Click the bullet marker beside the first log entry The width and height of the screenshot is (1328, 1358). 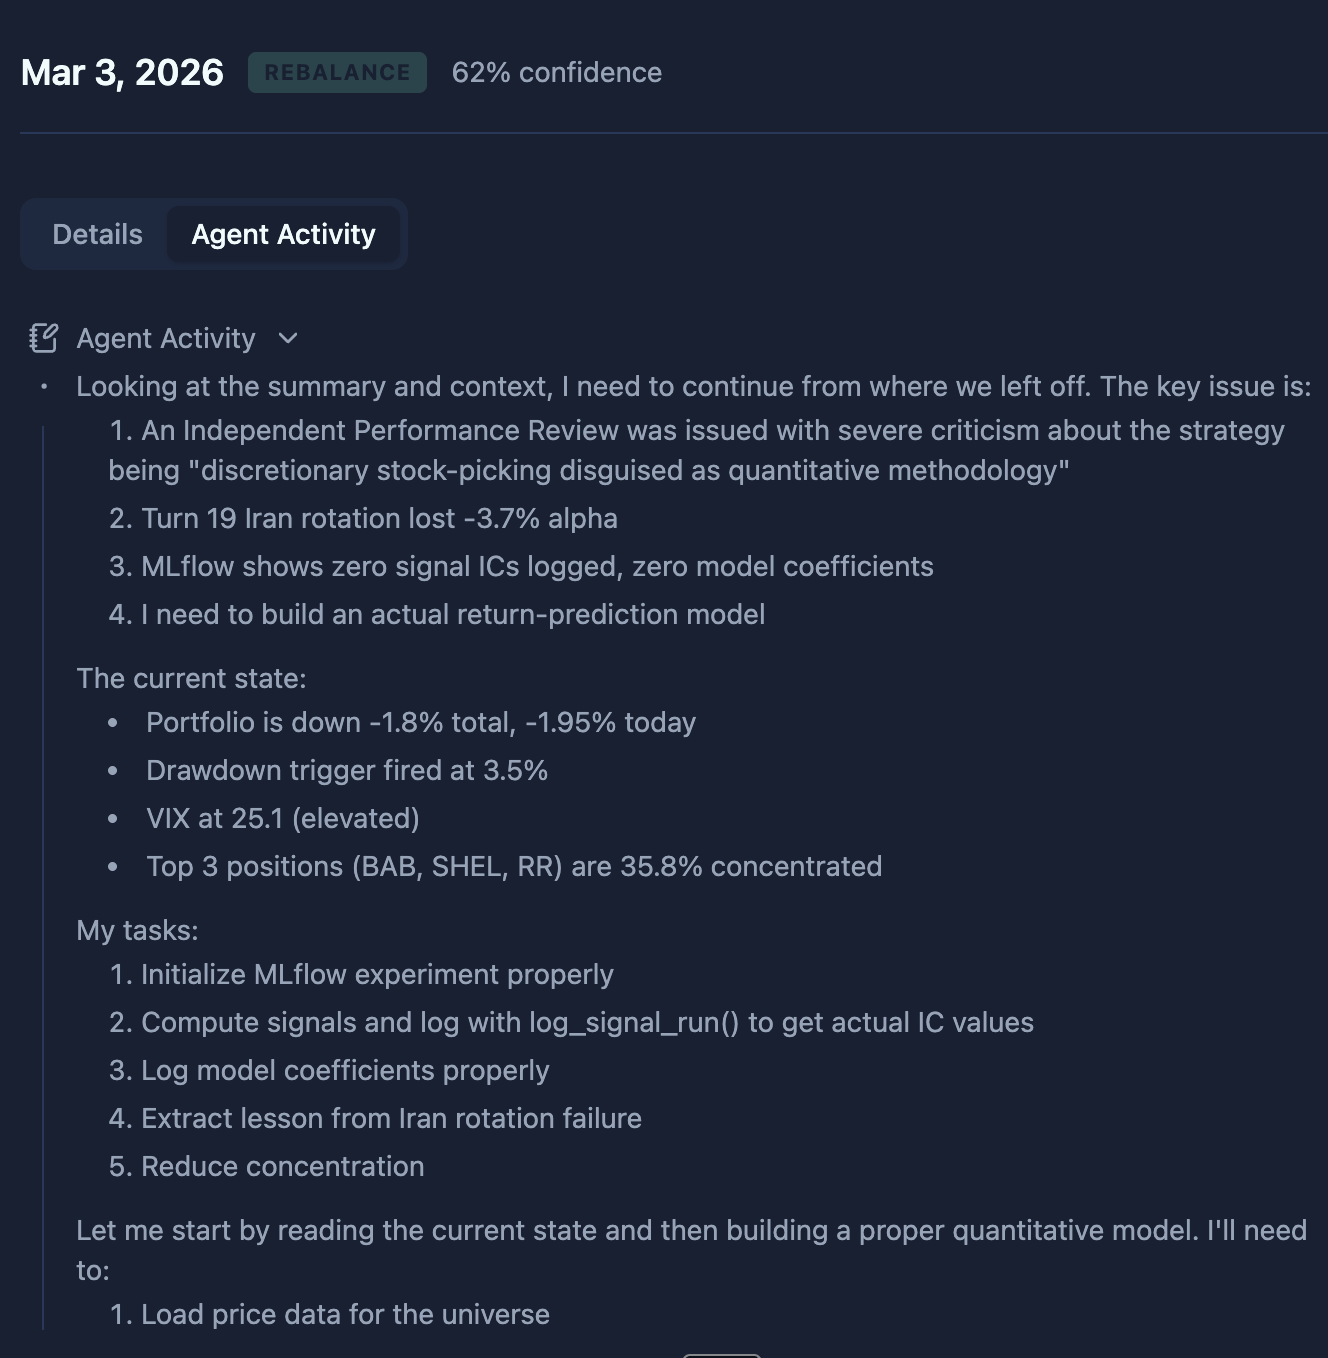[43, 387]
